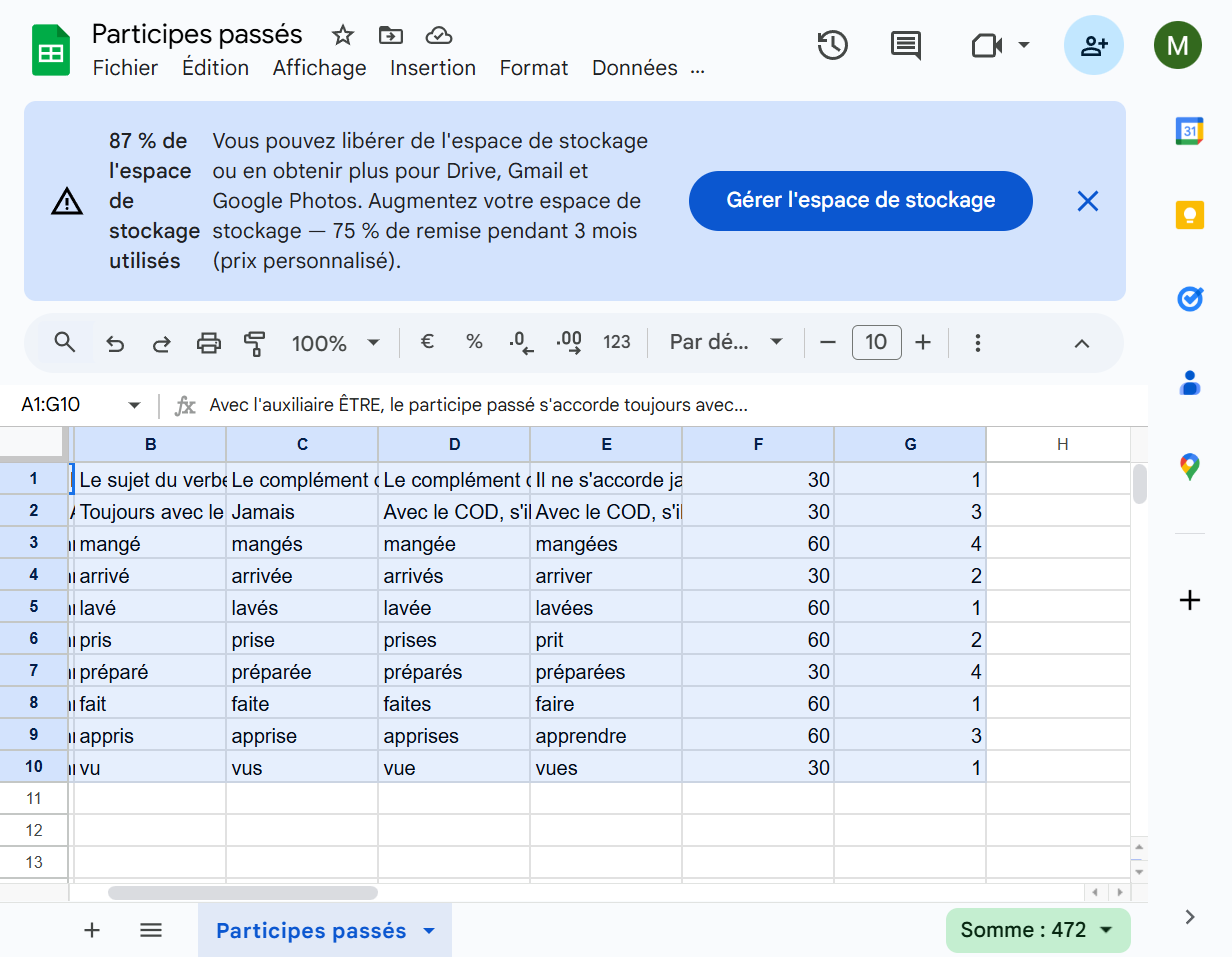Select row 5 header
The width and height of the screenshot is (1232, 959).
[34, 607]
